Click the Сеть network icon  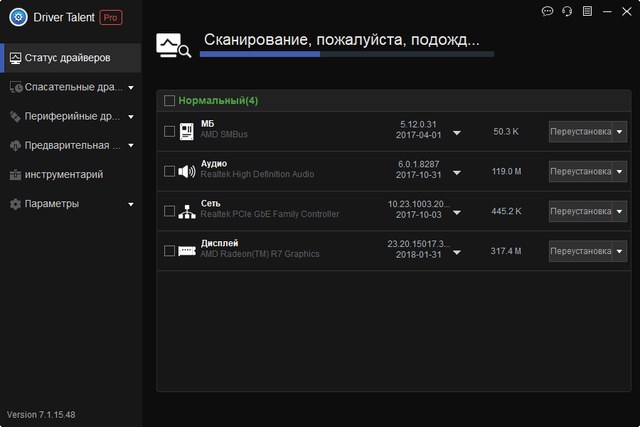coord(186,211)
